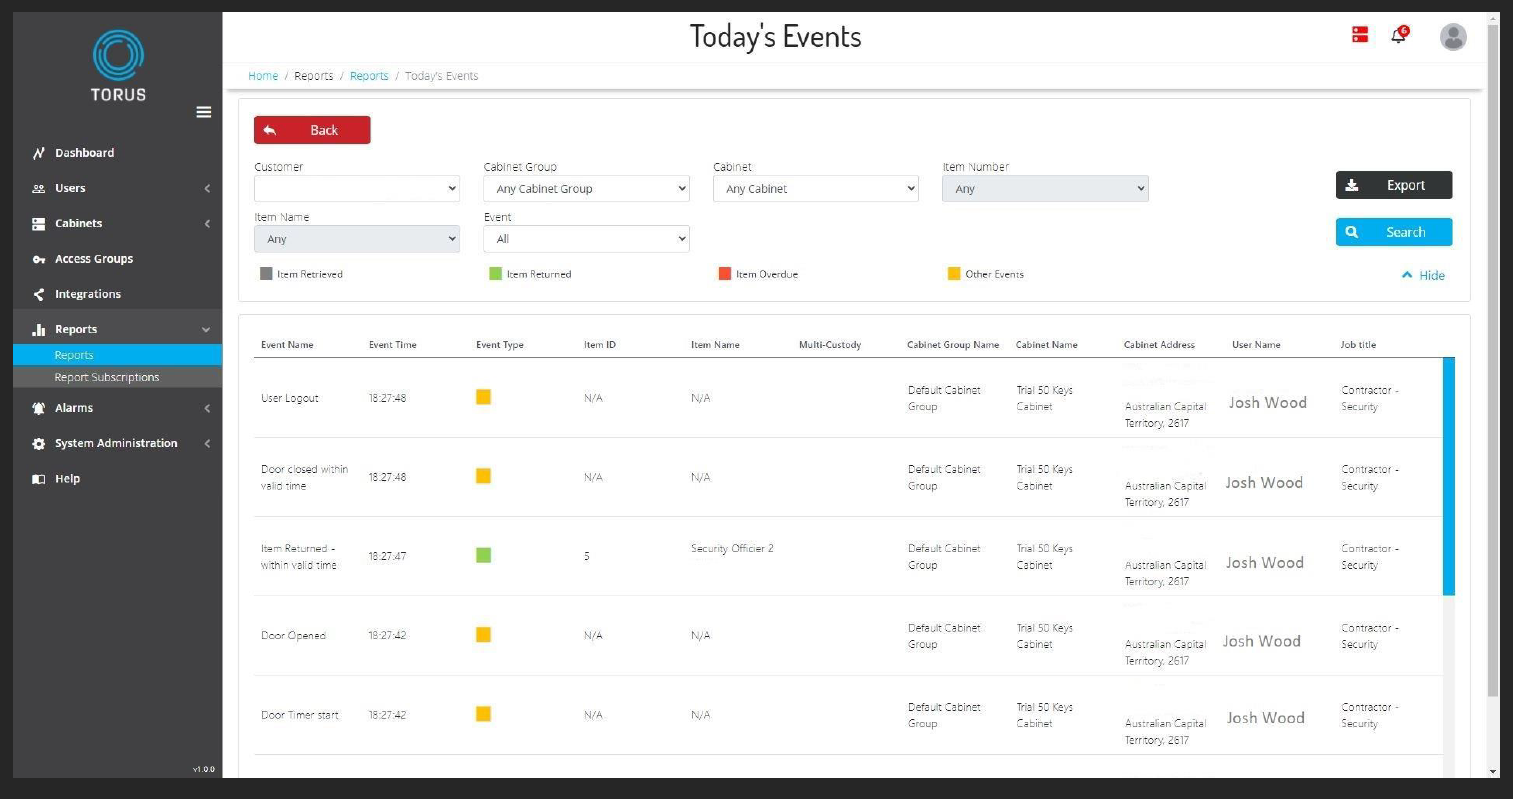Click the notification bell icon
The image size is (1513, 799).
(1398, 36)
